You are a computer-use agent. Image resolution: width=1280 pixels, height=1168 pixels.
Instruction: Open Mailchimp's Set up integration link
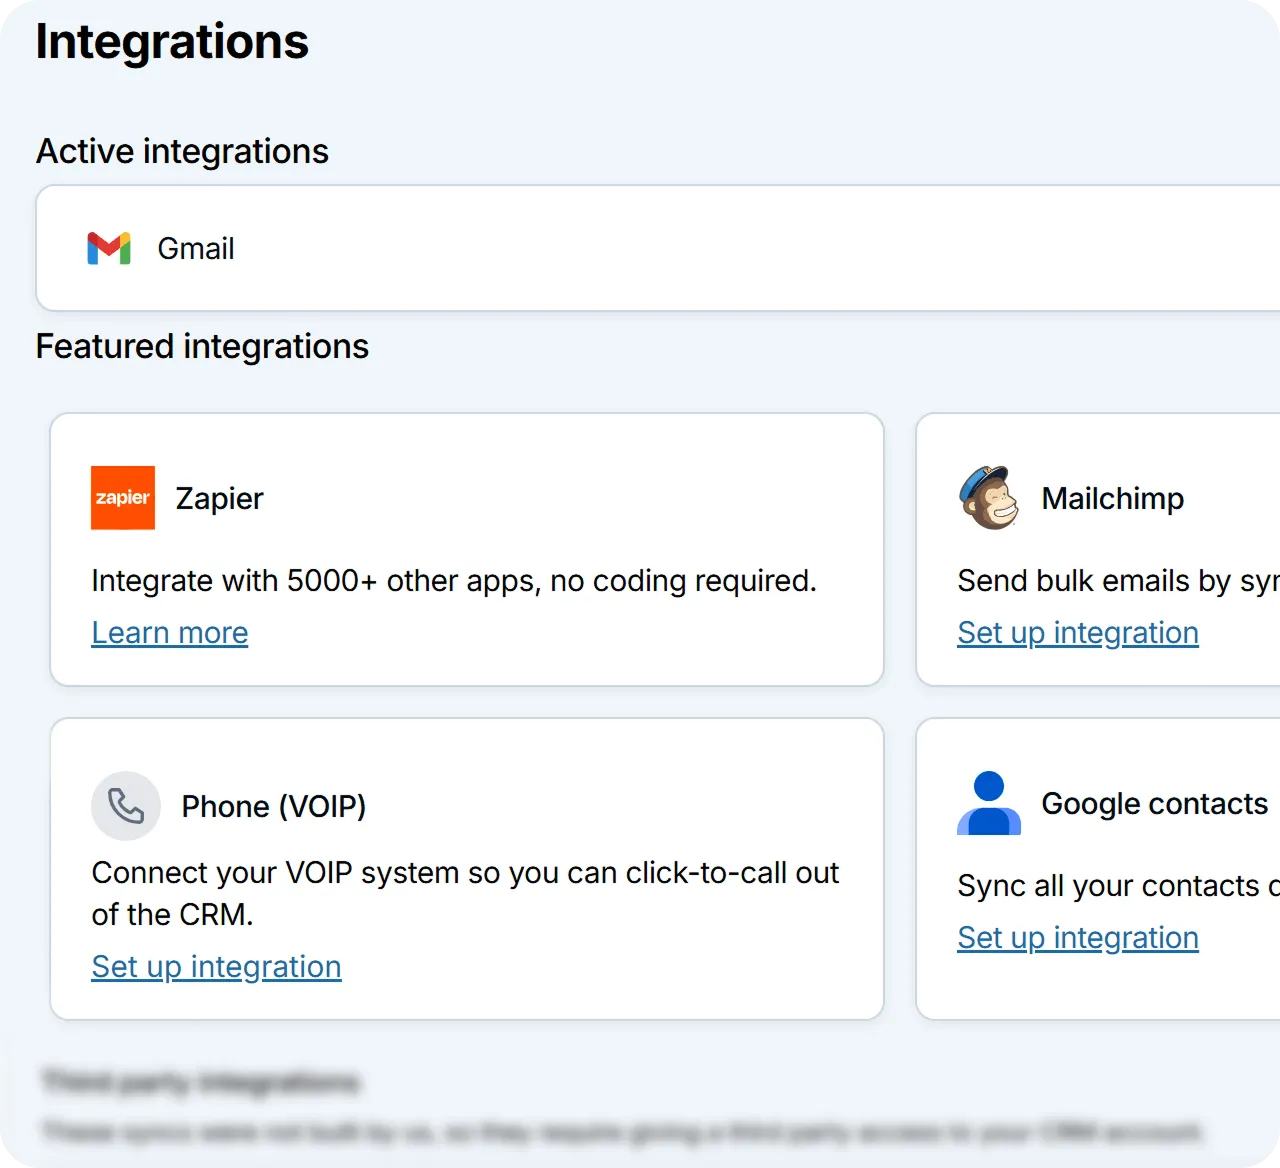(1078, 633)
